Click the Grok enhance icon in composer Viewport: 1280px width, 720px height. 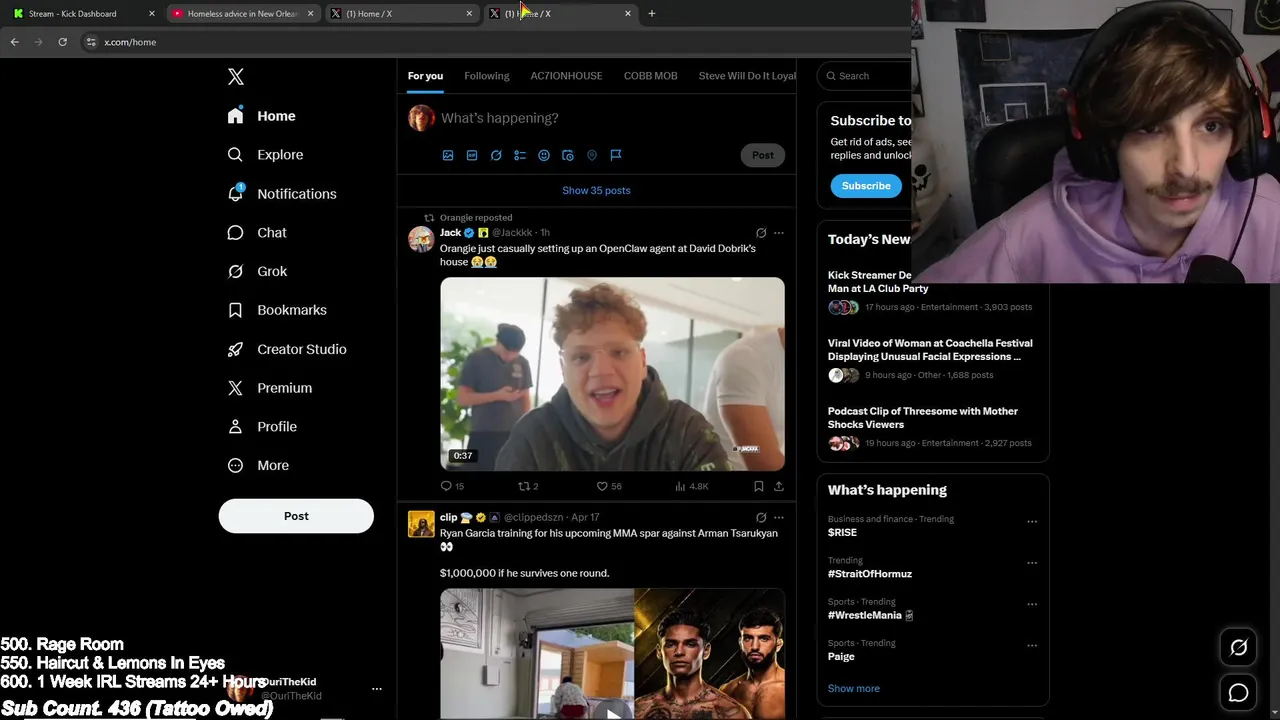tap(496, 155)
